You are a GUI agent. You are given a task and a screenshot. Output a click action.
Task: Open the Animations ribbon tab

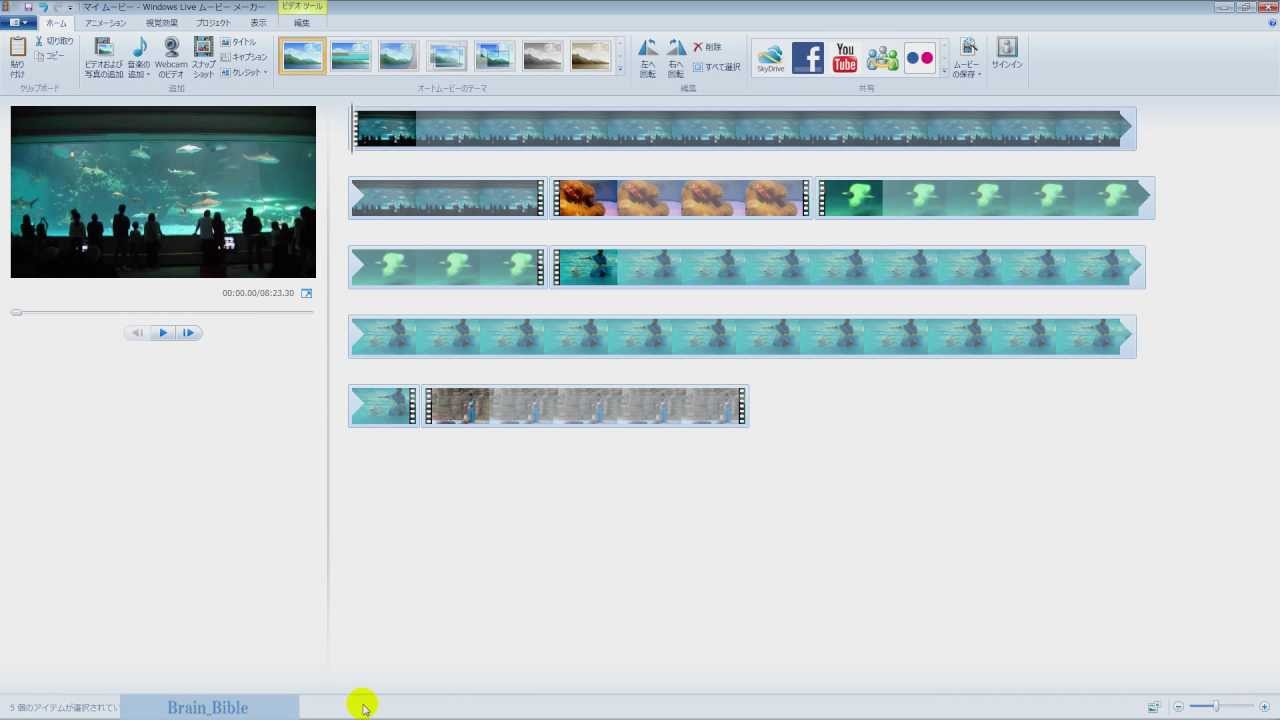(x=106, y=22)
